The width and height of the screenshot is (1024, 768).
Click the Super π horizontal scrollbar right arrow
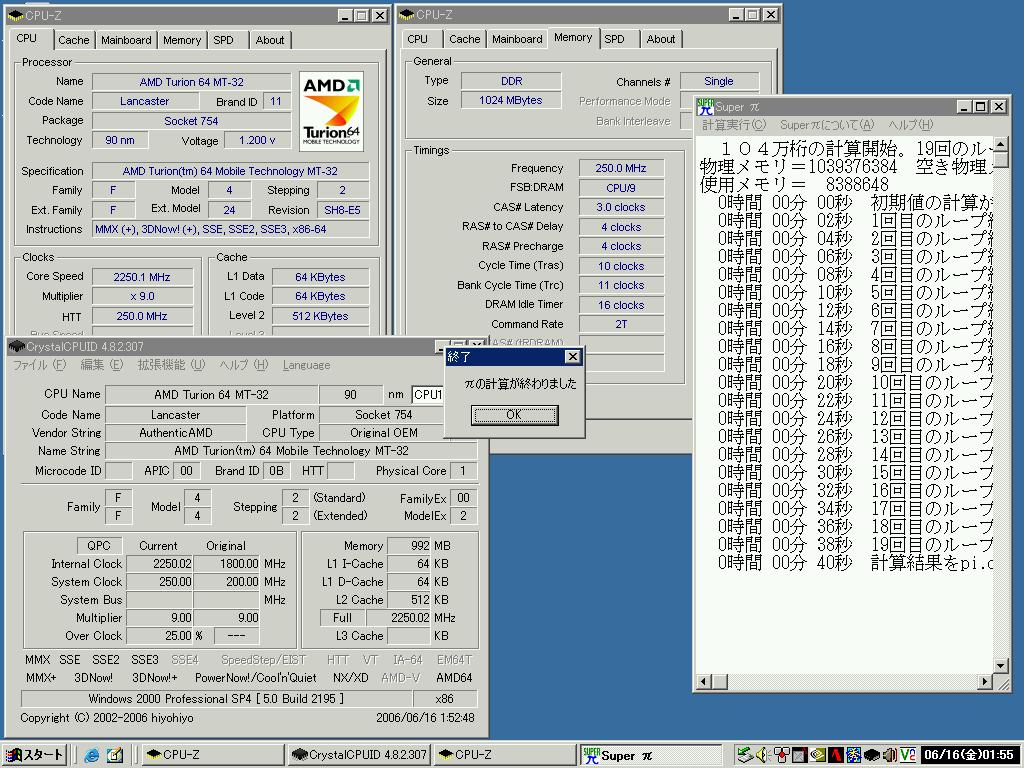(985, 682)
